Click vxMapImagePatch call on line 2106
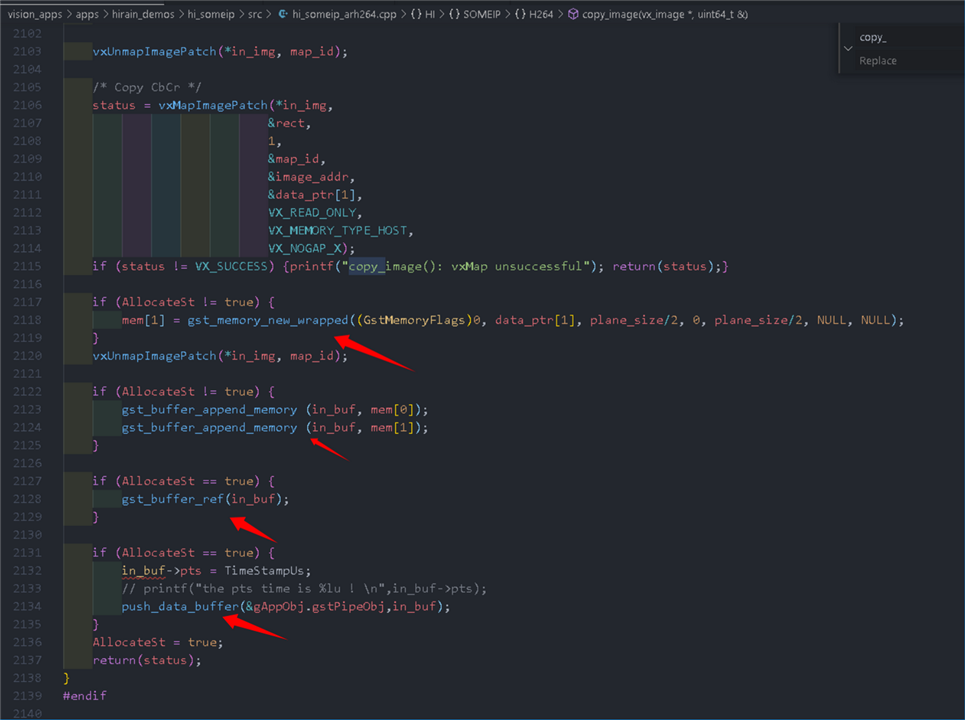Viewport: 965px width, 720px height. click(213, 105)
